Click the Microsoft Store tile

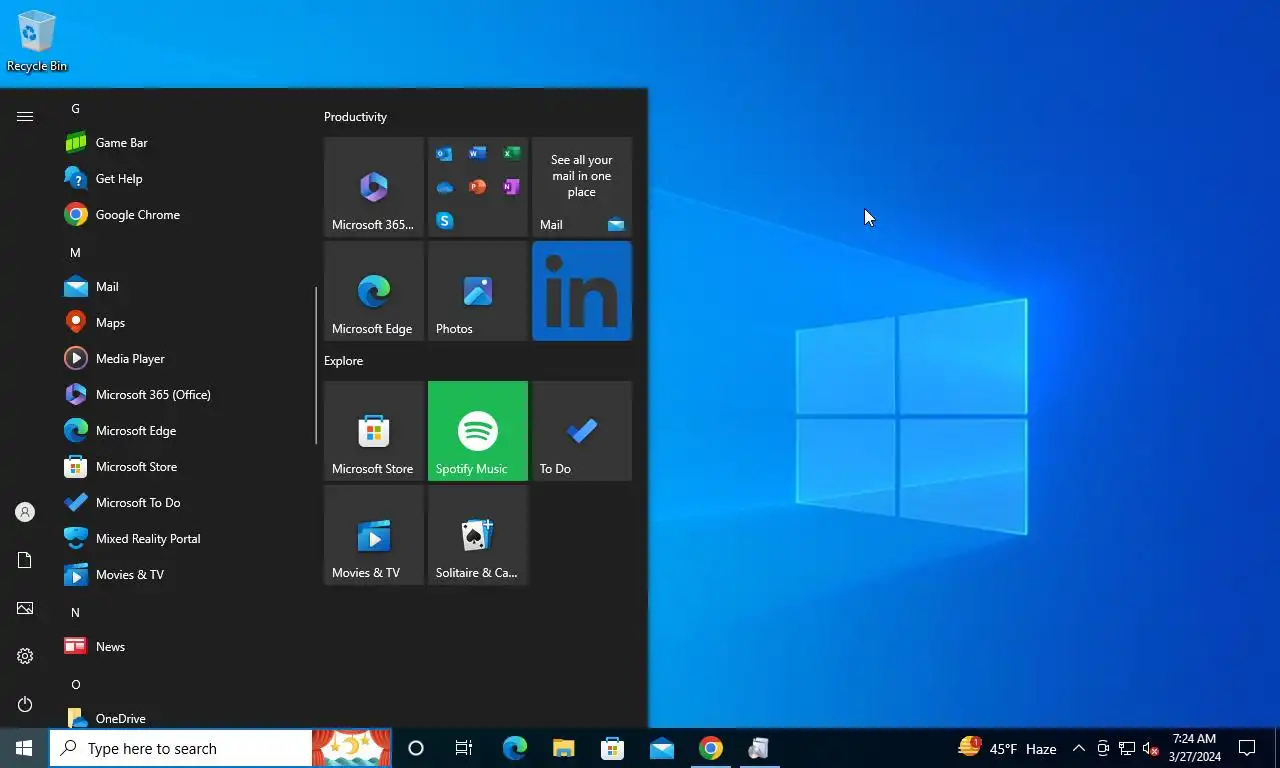374,431
